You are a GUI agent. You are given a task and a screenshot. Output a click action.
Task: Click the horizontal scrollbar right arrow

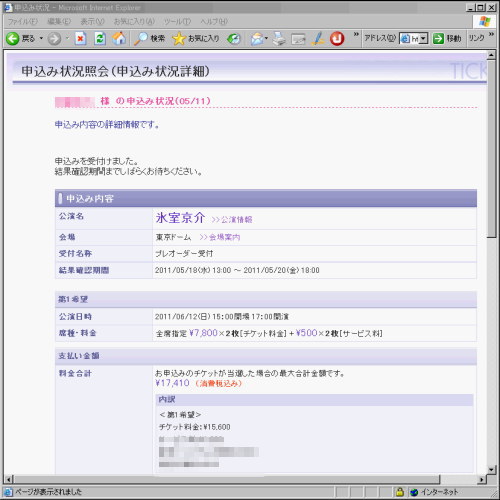click(x=482, y=480)
